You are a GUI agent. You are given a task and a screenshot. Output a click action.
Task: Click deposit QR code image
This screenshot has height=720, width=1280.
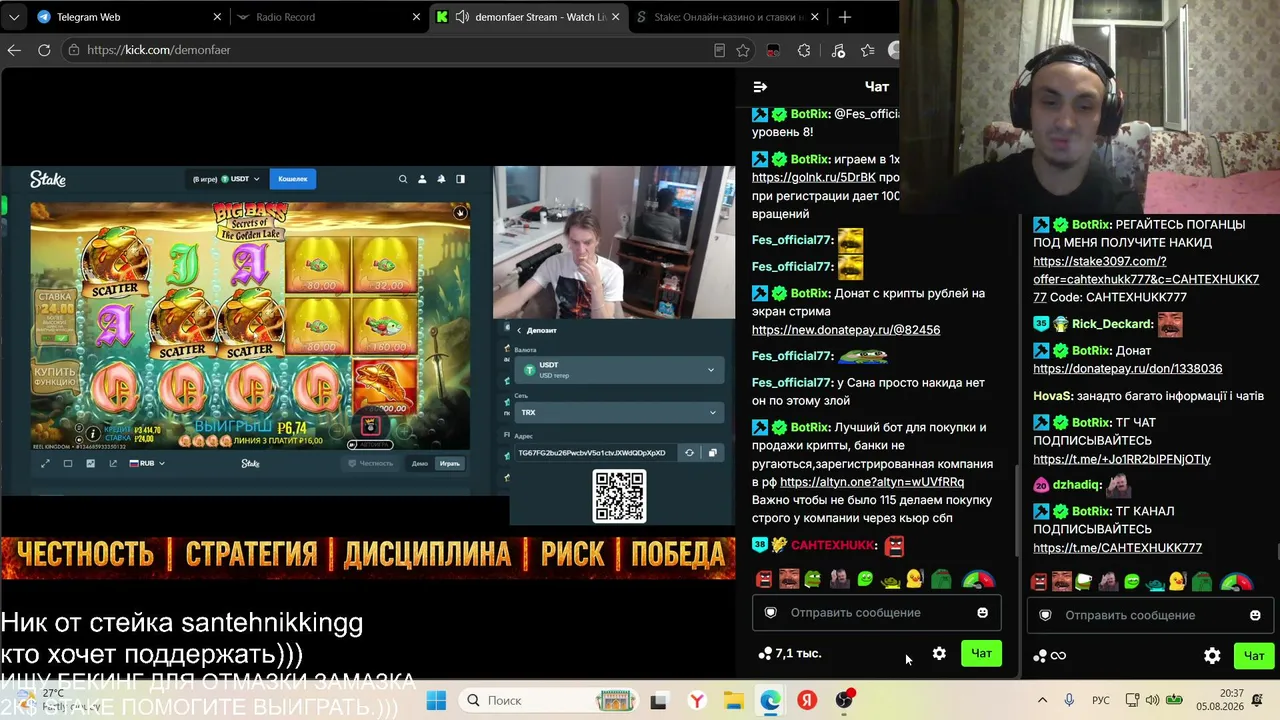tap(620, 496)
